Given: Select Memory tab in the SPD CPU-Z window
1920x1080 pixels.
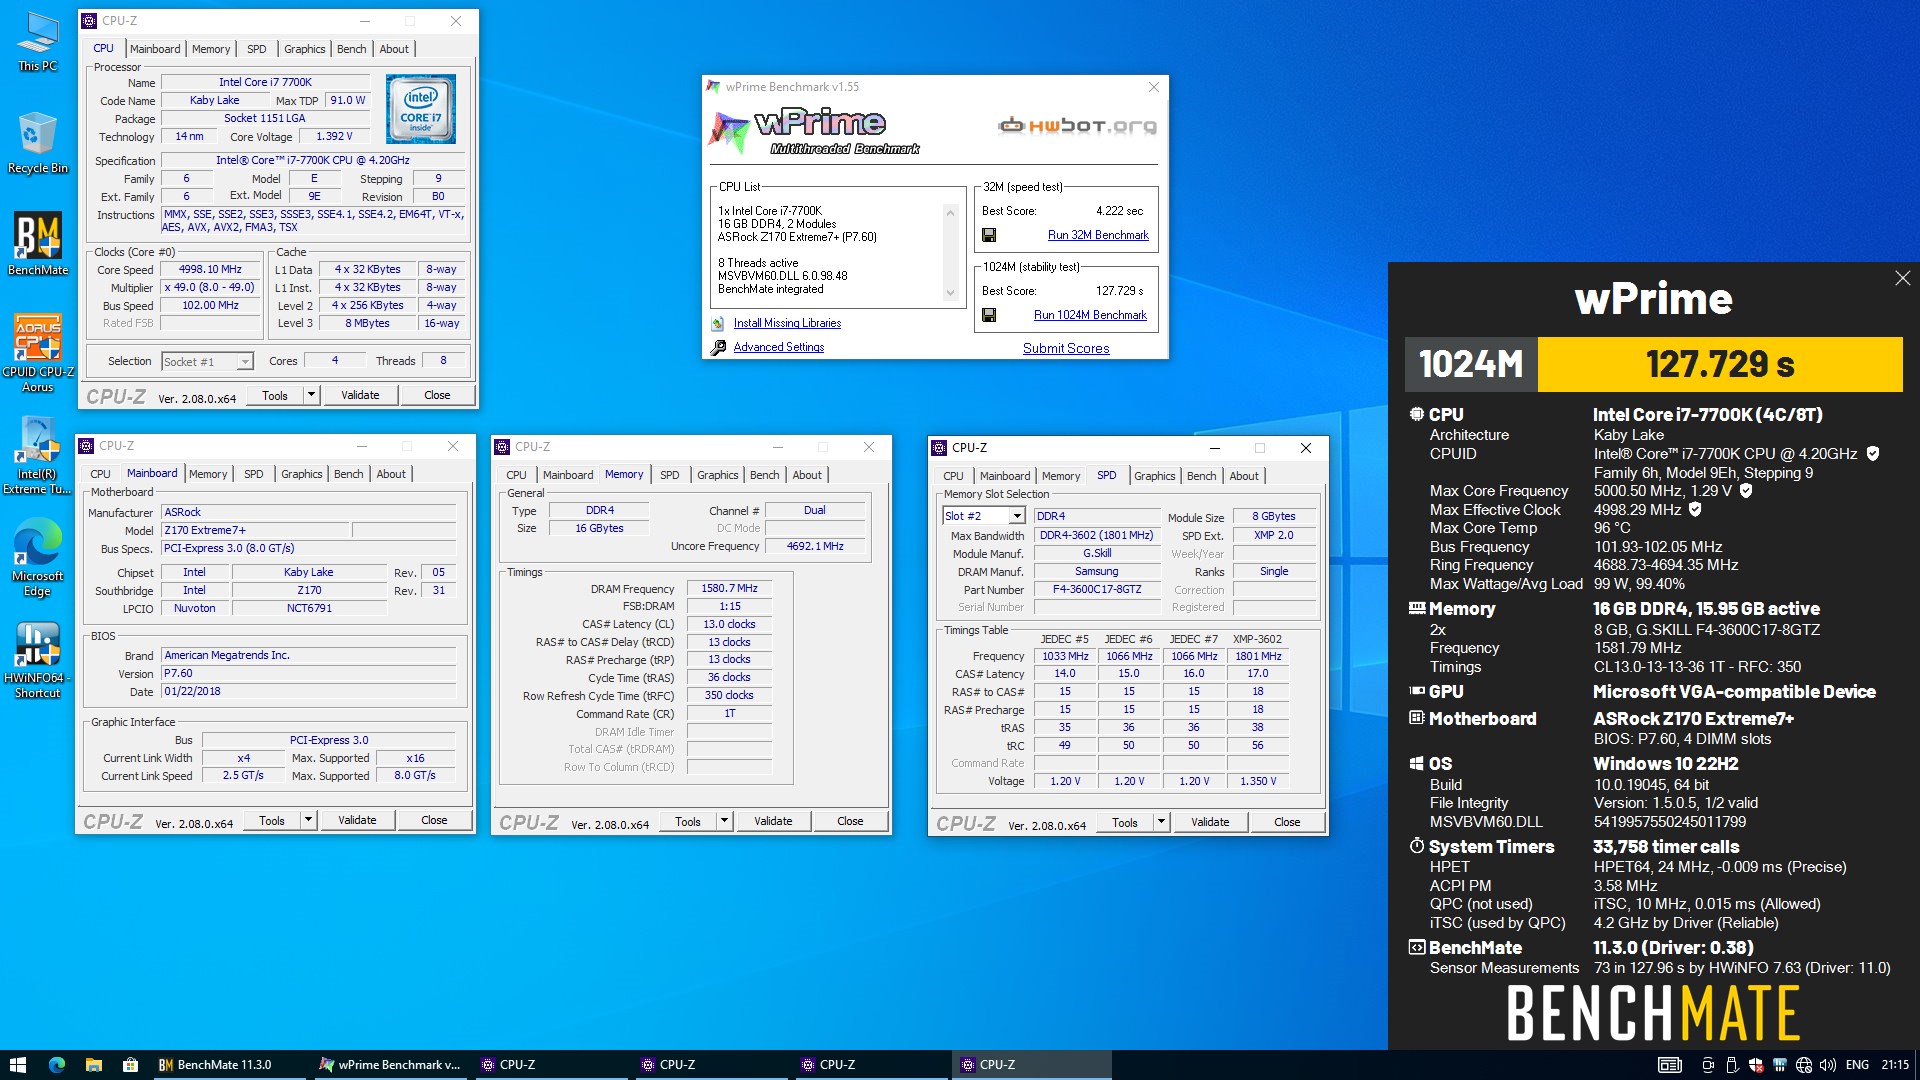Looking at the screenshot, I should pos(1061,476).
